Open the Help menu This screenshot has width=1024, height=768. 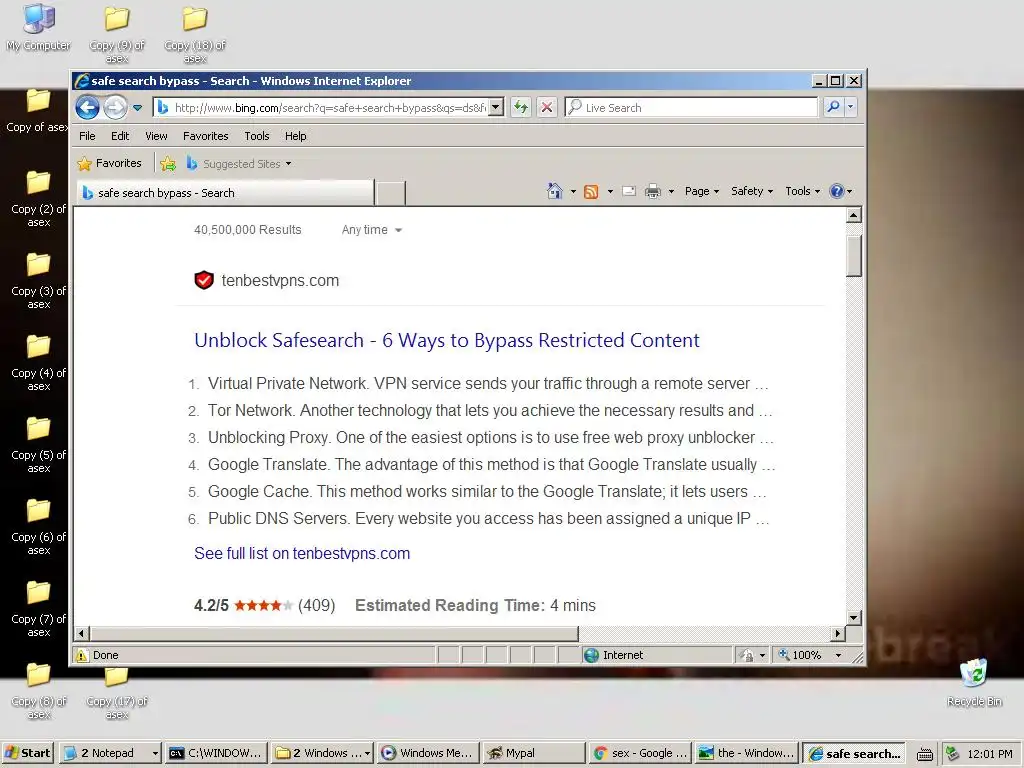(295, 136)
